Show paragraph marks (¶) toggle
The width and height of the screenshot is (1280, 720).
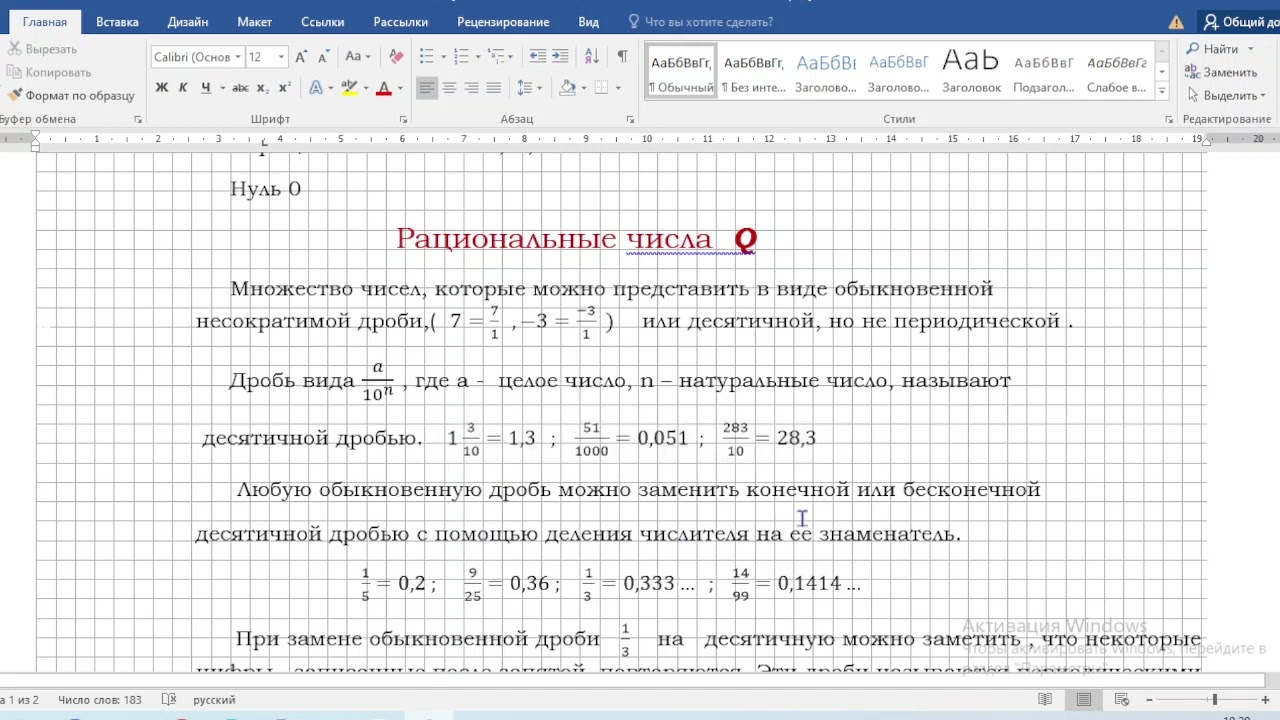click(622, 57)
